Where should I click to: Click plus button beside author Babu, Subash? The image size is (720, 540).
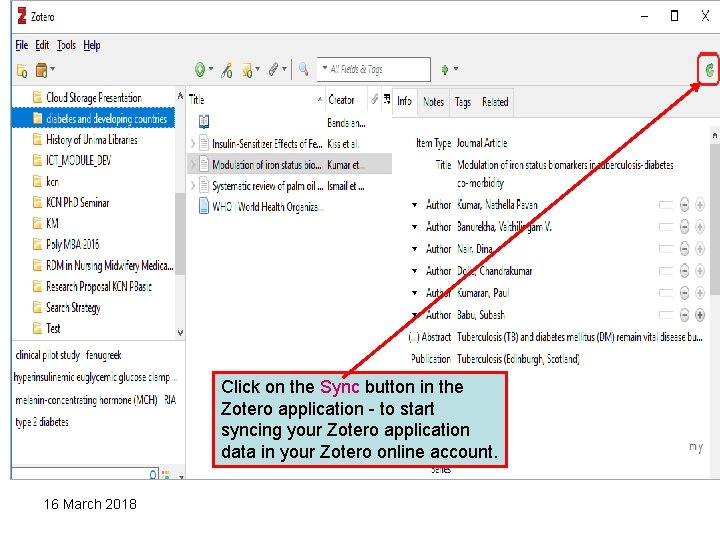coord(700,315)
